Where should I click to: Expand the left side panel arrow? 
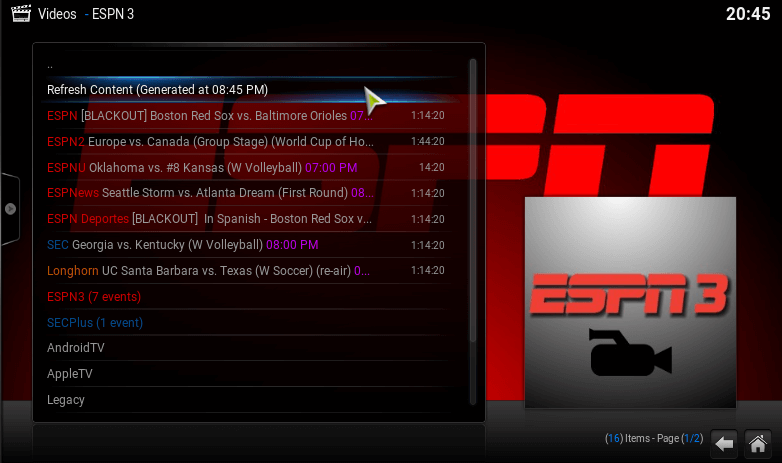pyautogui.click(x=10, y=209)
